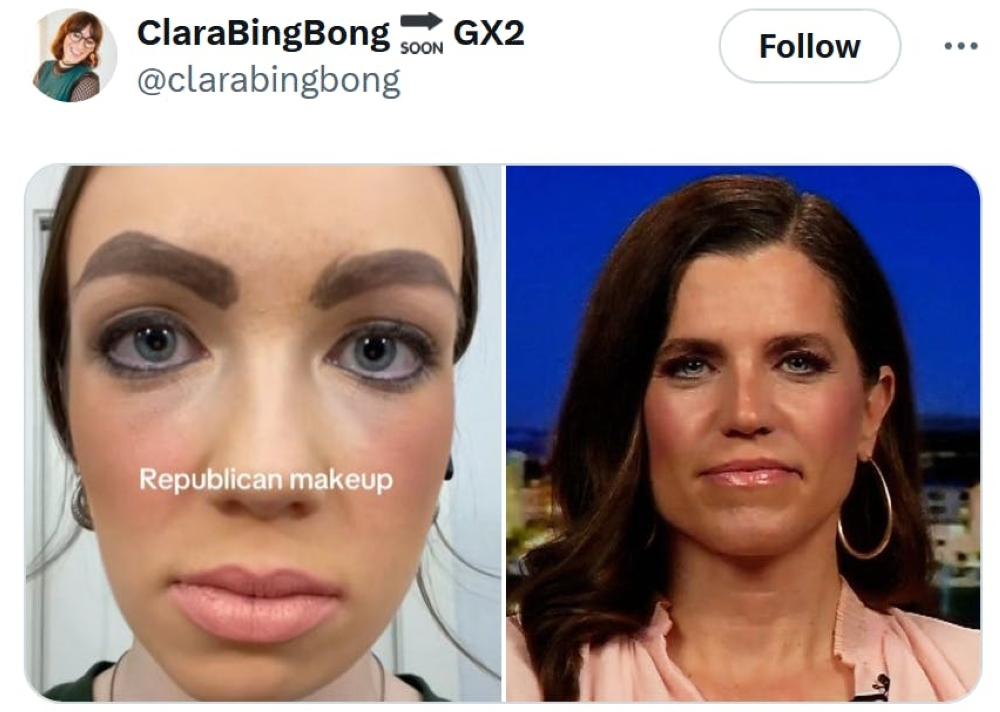Follow the clarabingbong account
This screenshot has width=1000, height=712.
pos(809,46)
